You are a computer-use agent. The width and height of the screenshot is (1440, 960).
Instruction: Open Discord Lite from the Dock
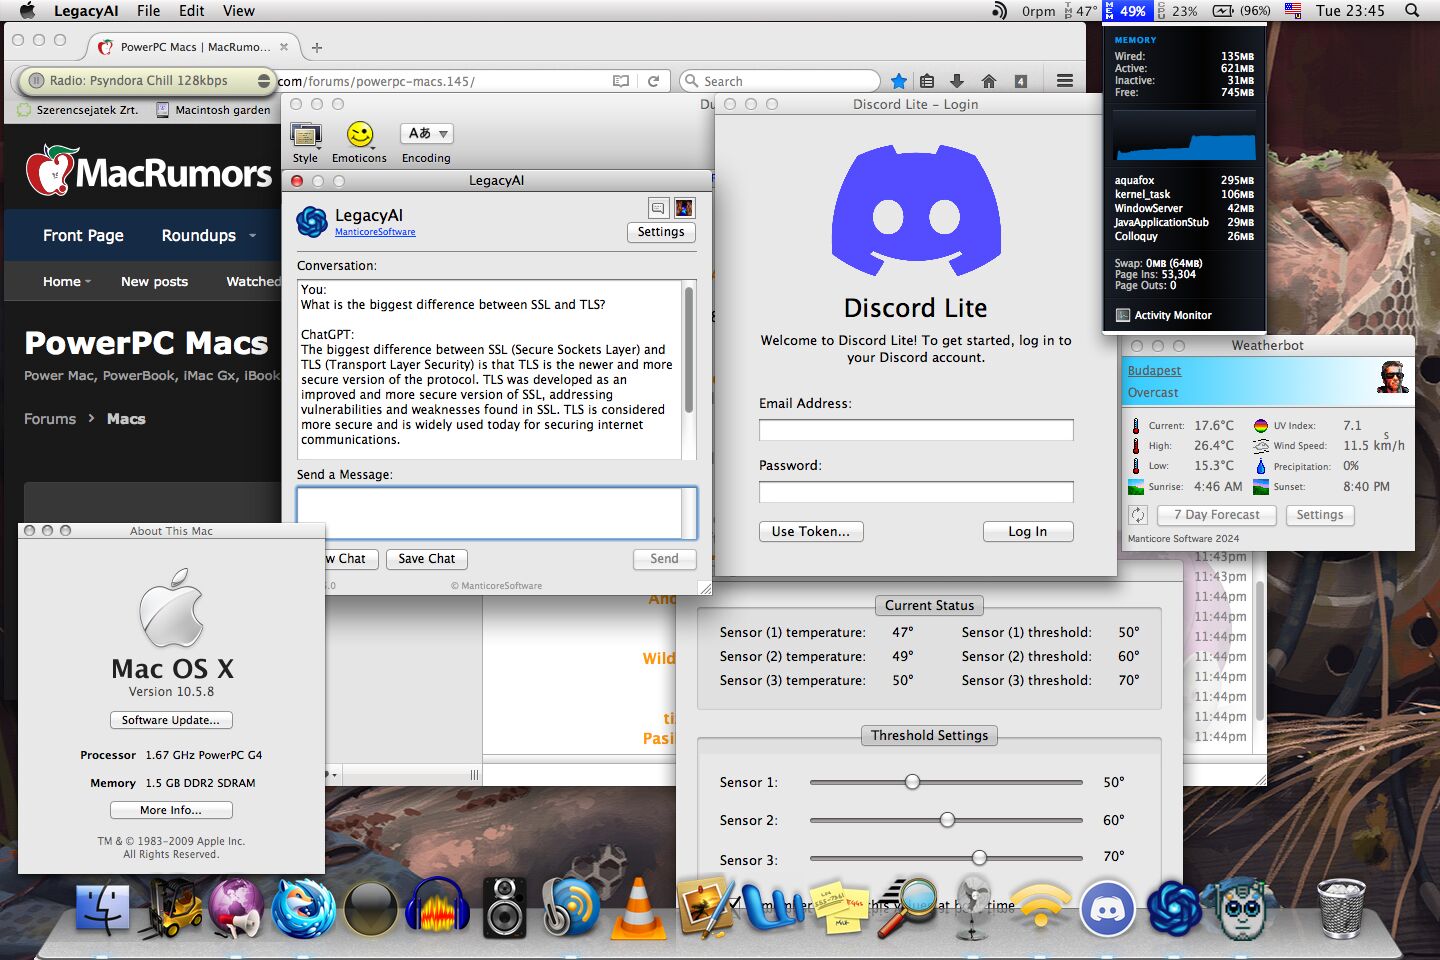click(x=1107, y=908)
